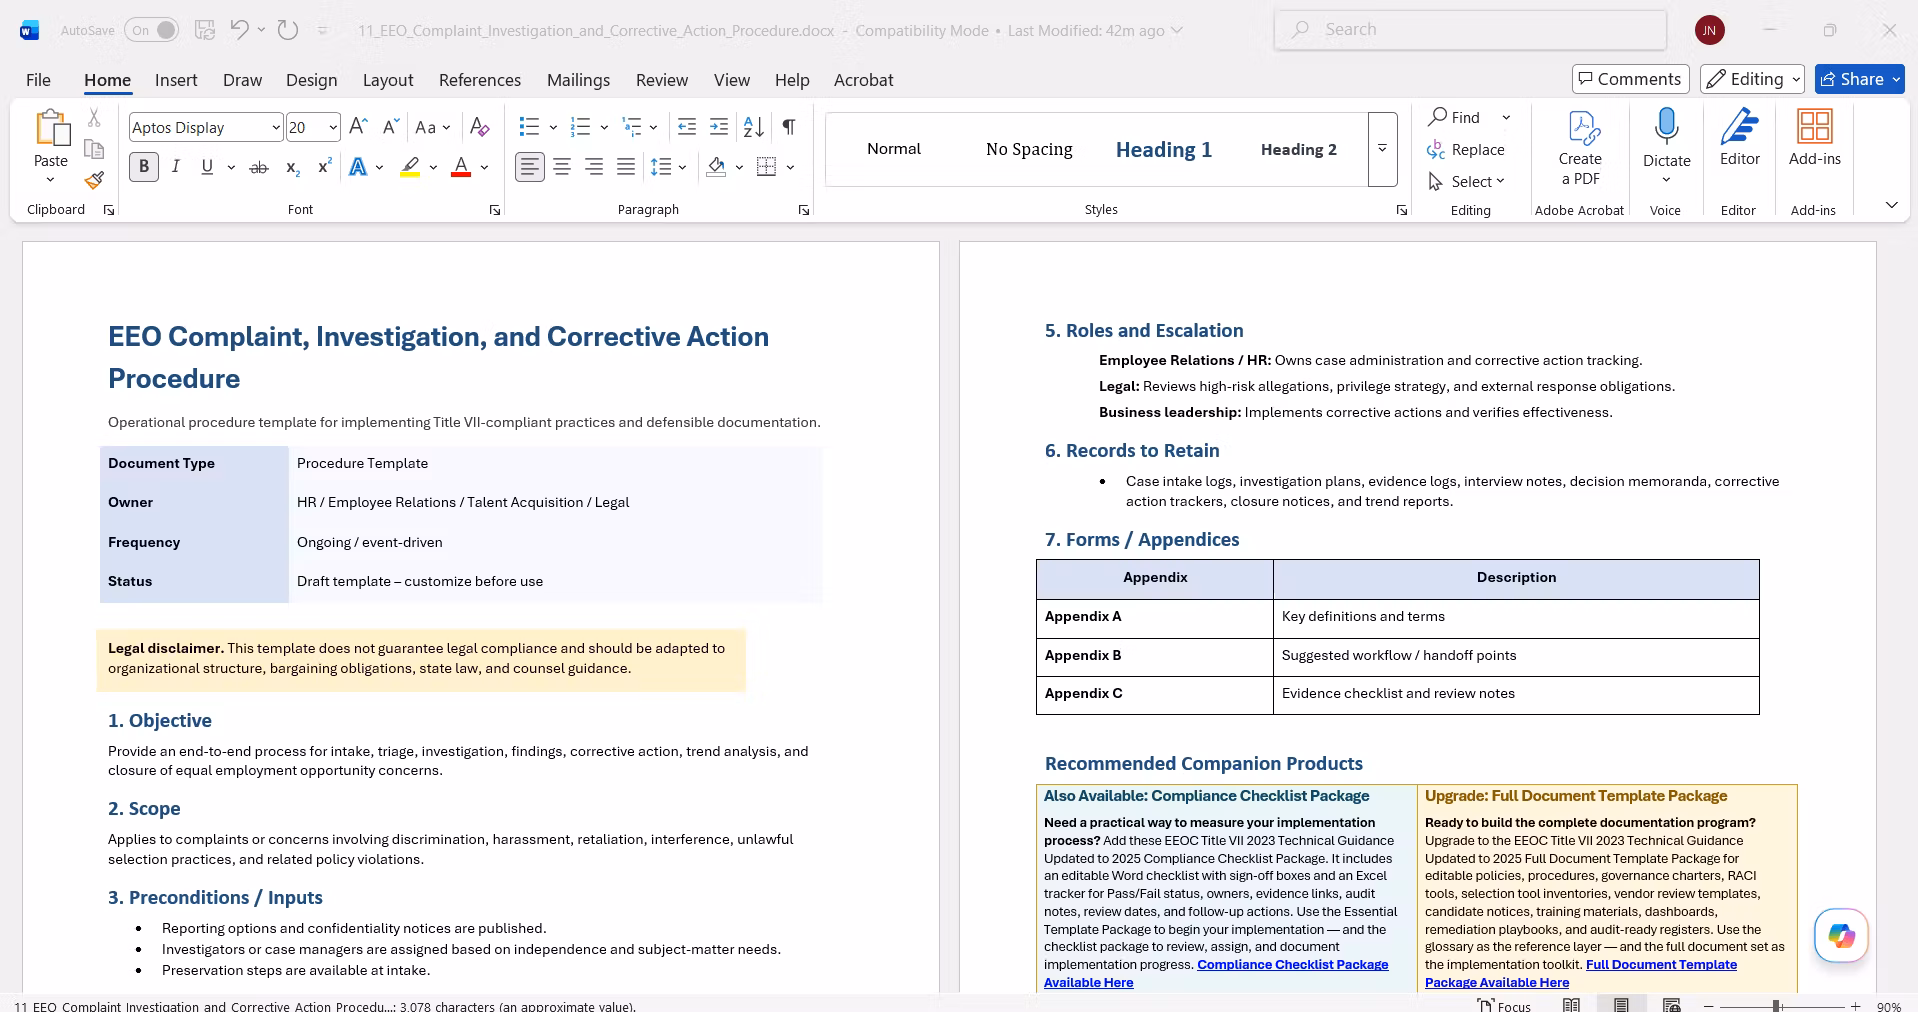This screenshot has width=1918, height=1012.
Task: Launch the Editor proofing pane
Action: (1739, 138)
